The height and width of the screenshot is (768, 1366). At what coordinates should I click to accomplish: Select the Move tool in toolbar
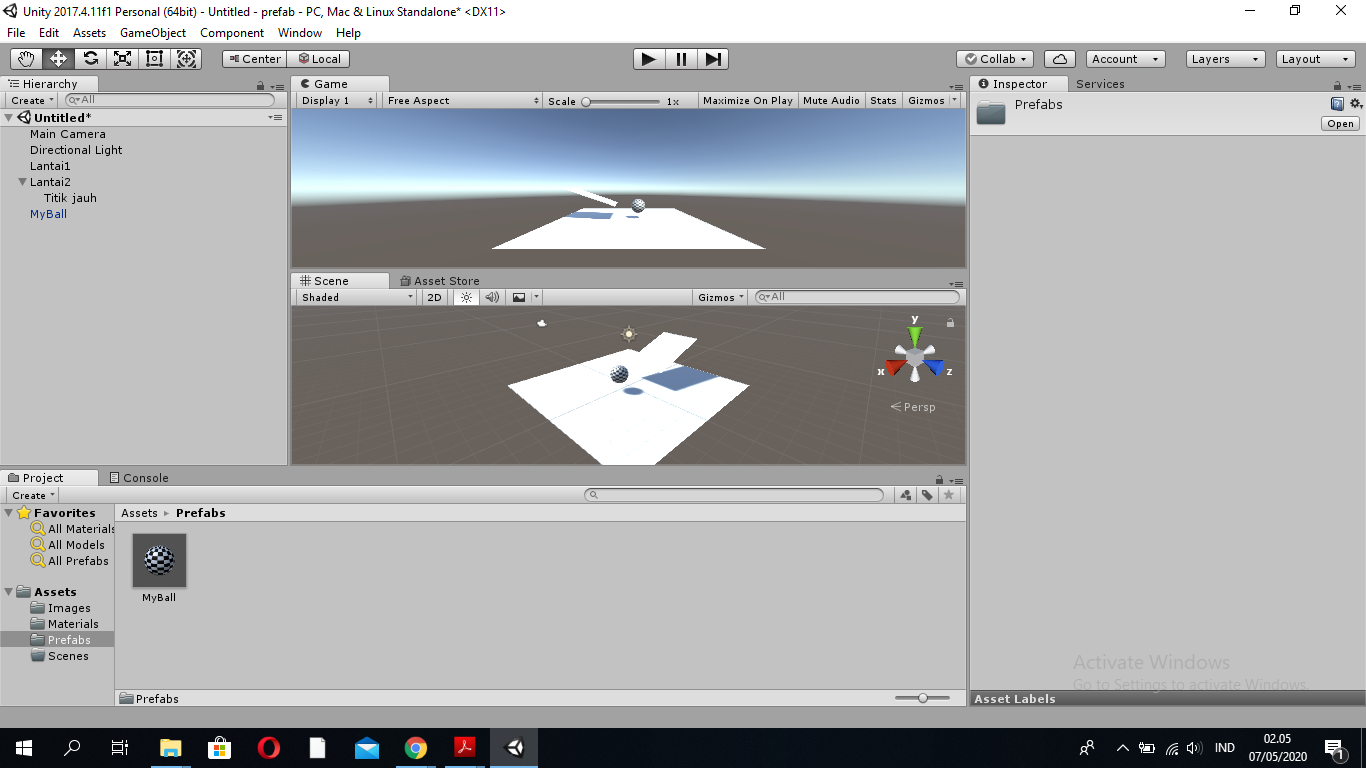pos(58,59)
